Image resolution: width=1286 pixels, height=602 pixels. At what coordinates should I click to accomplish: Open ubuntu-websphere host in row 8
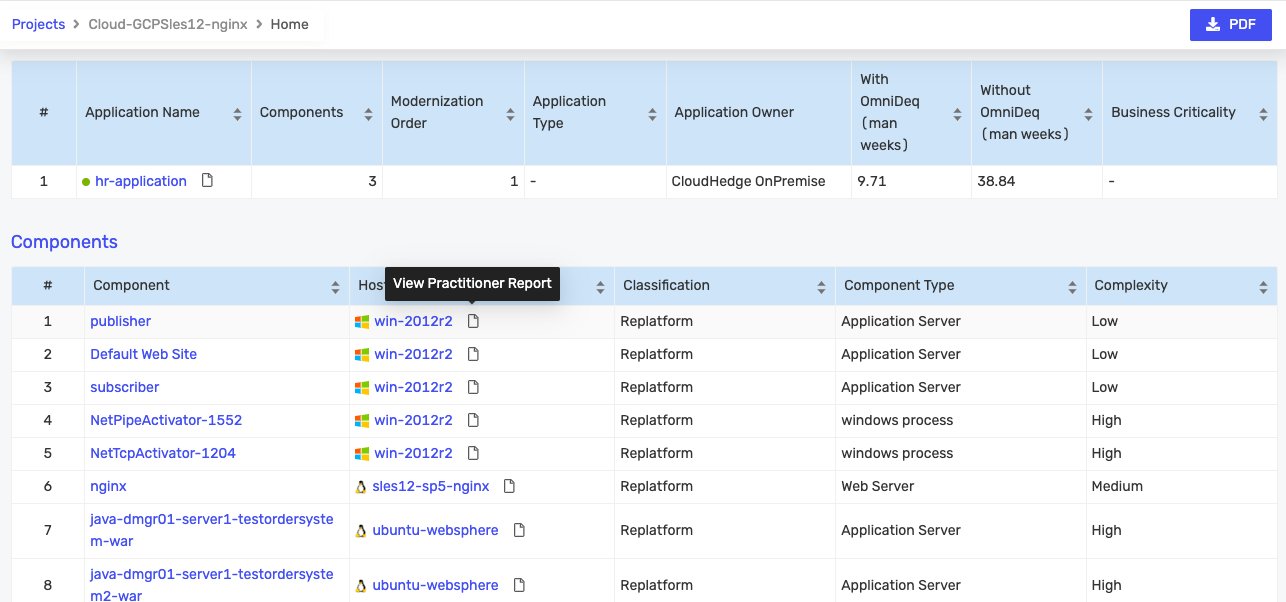(x=435, y=585)
